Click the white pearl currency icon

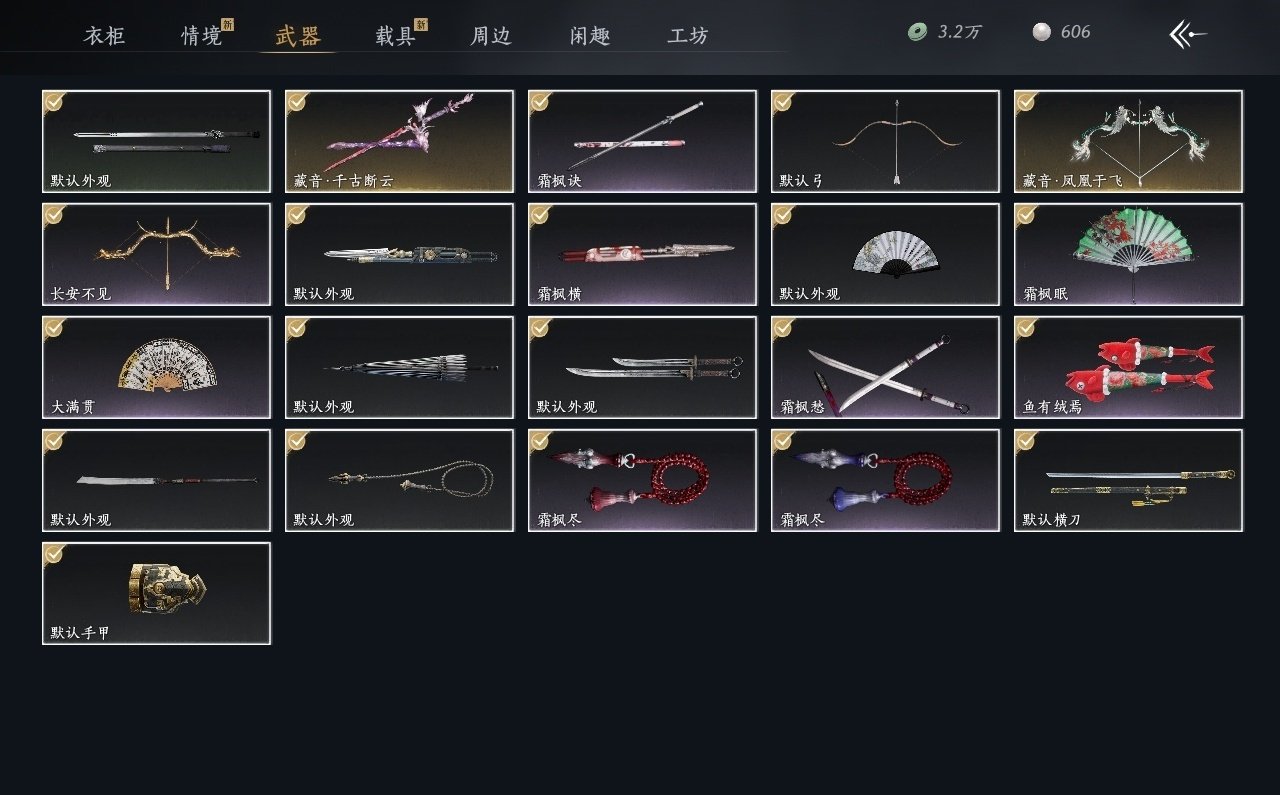tap(1041, 32)
